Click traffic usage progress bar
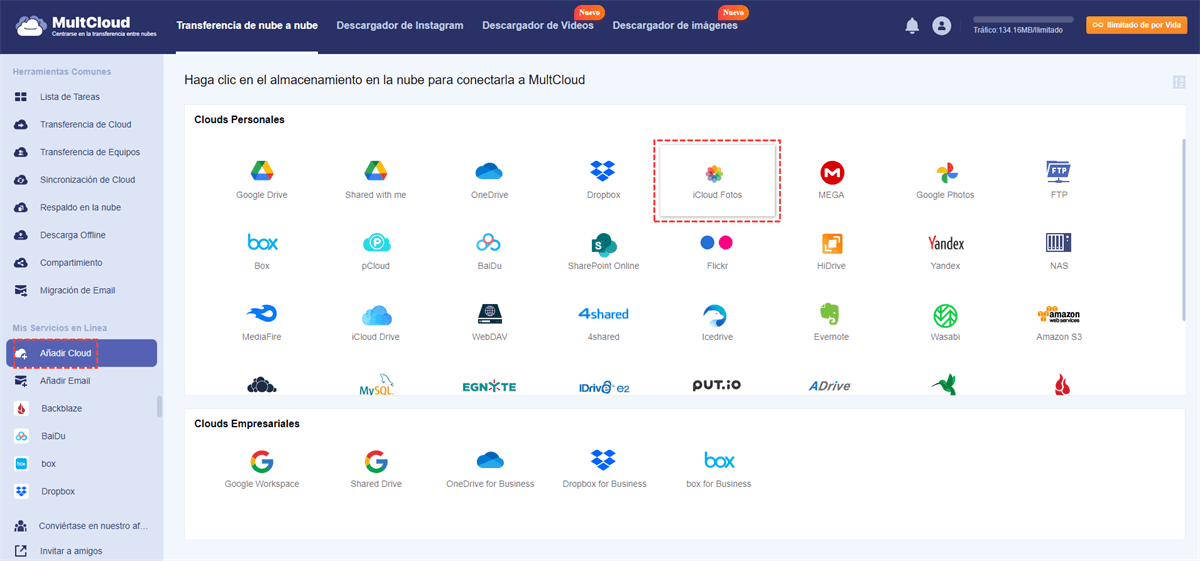This screenshot has height=561, width=1200. 1023,19
